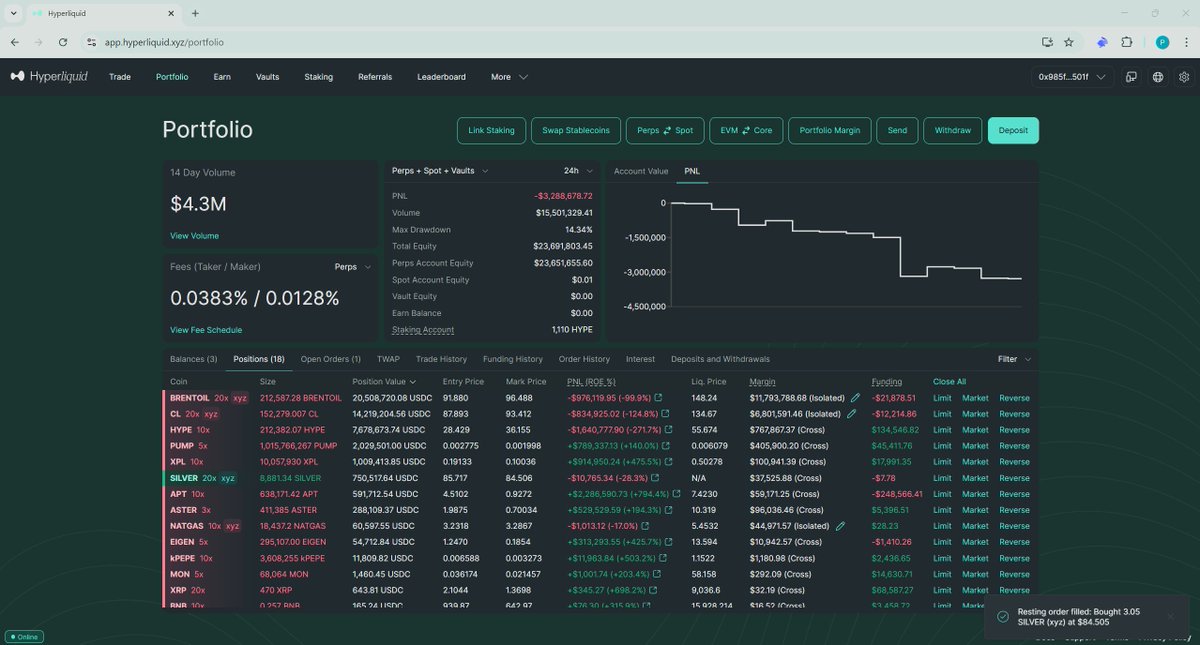Open the Vaults page

tap(267, 77)
